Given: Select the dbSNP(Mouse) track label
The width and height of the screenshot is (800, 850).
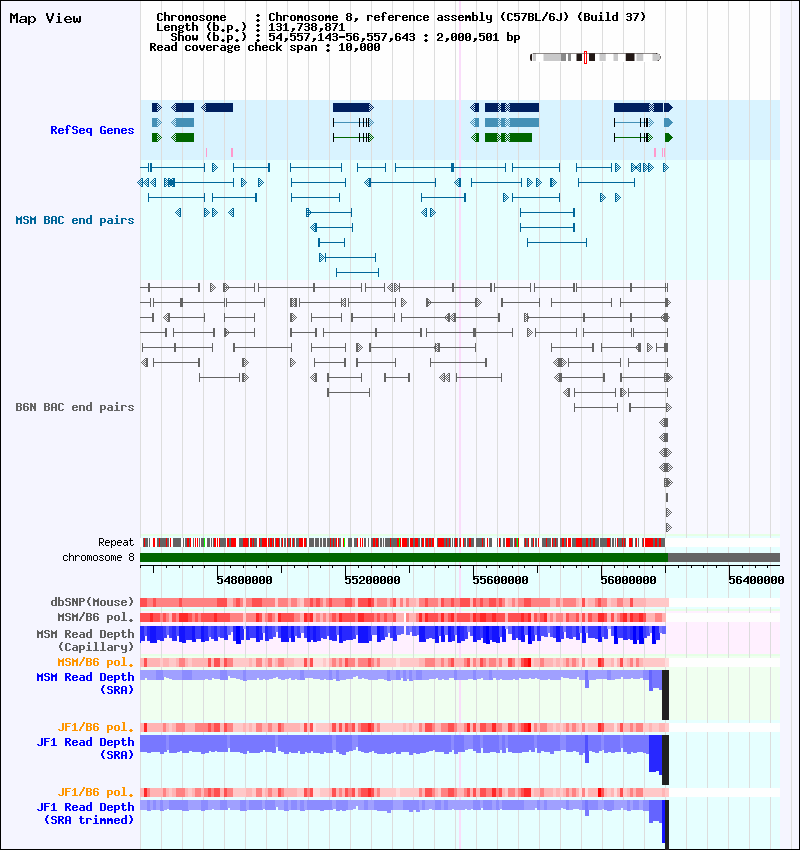Looking at the screenshot, I should [x=92, y=602].
